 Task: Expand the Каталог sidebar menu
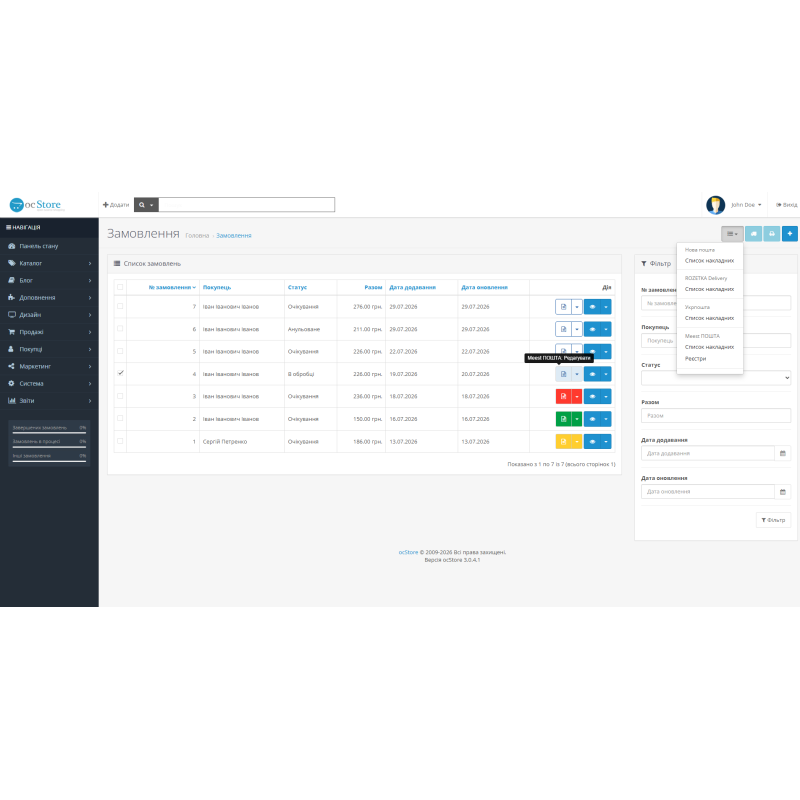click(49, 263)
